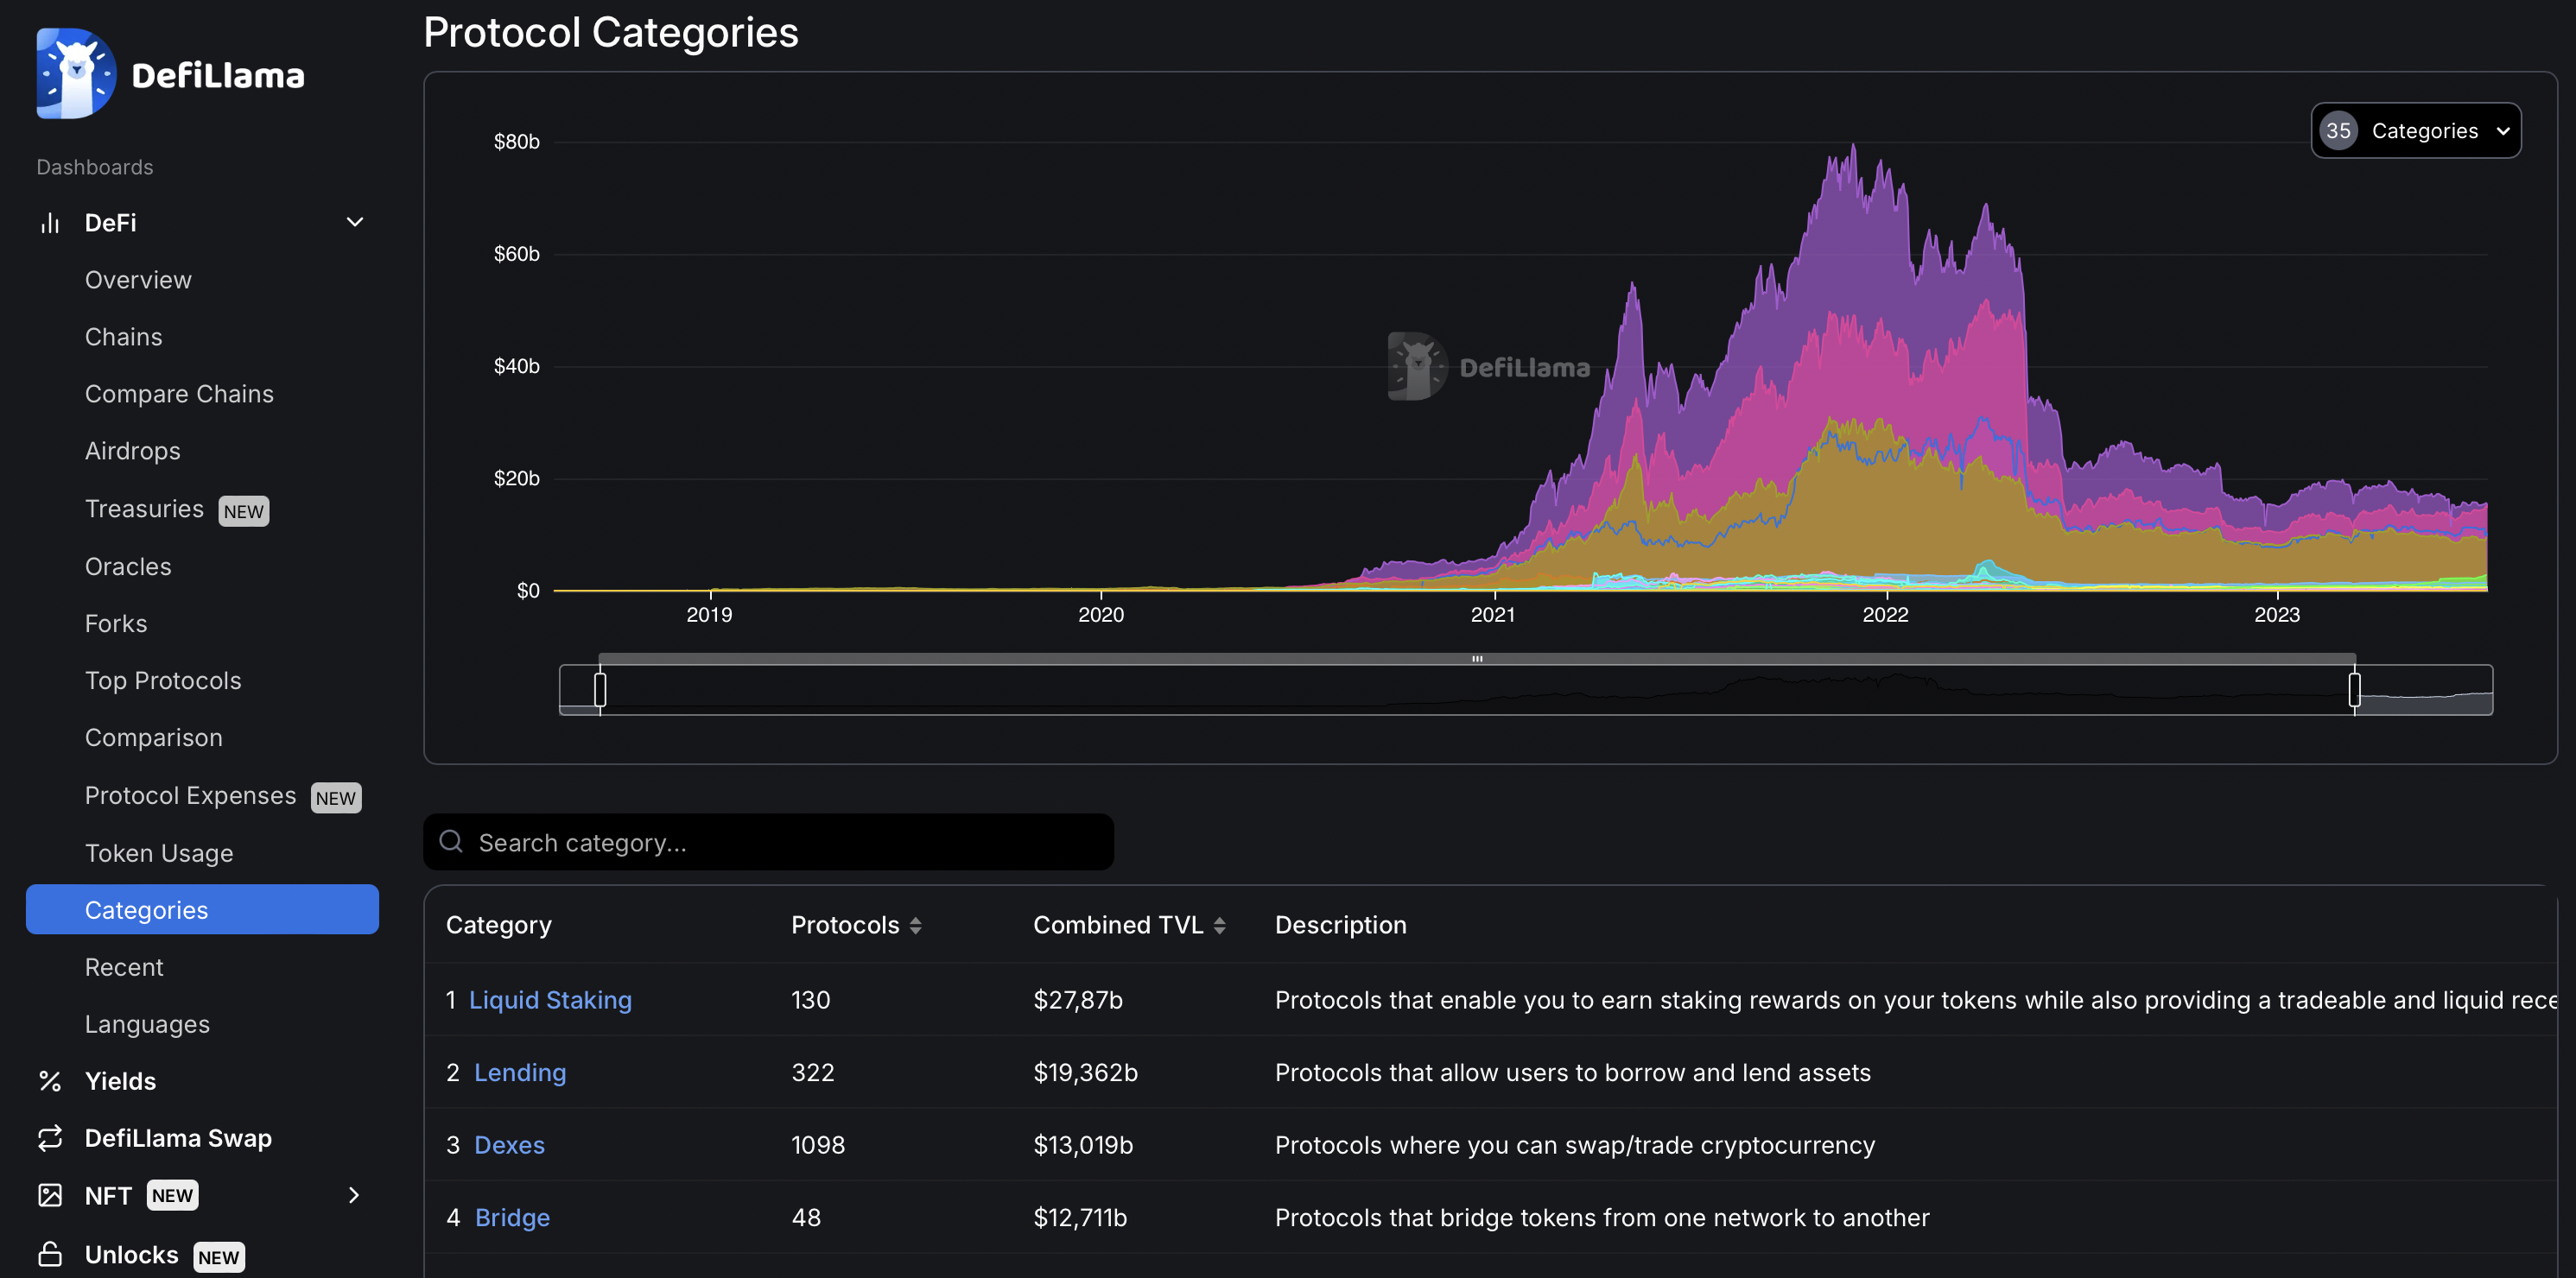
Task: Expand the 35 Categories dropdown
Action: tap(2417, 130)
